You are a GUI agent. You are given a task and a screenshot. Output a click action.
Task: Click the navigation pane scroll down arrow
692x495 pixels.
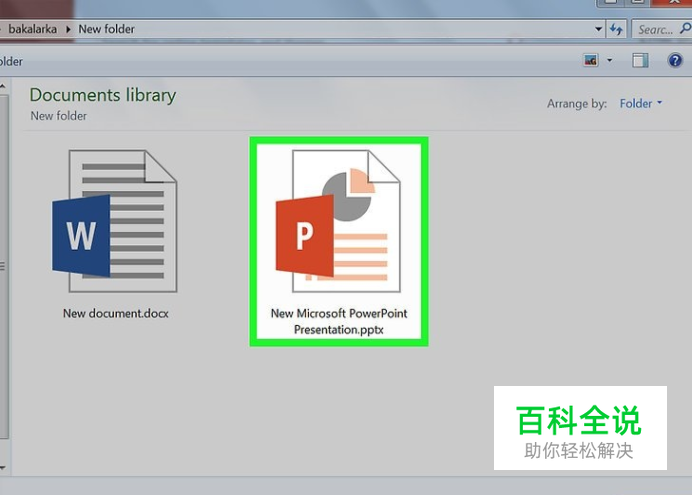(x=3, y=468)
